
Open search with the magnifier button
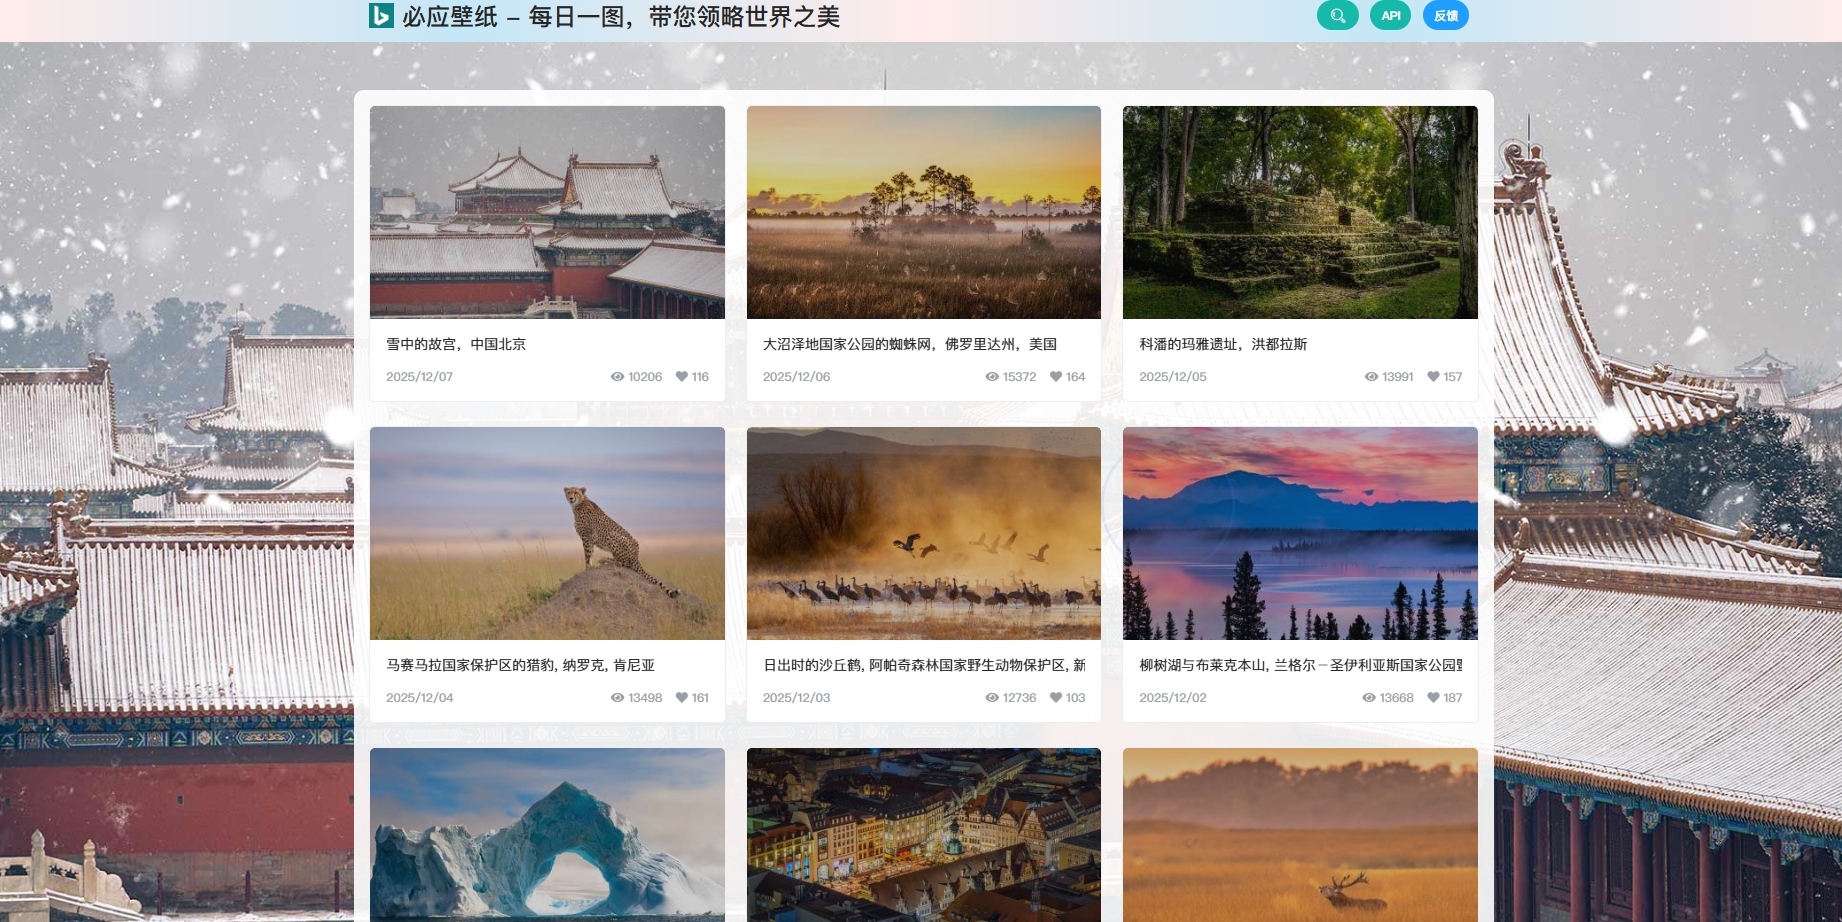pos(1337,16)
